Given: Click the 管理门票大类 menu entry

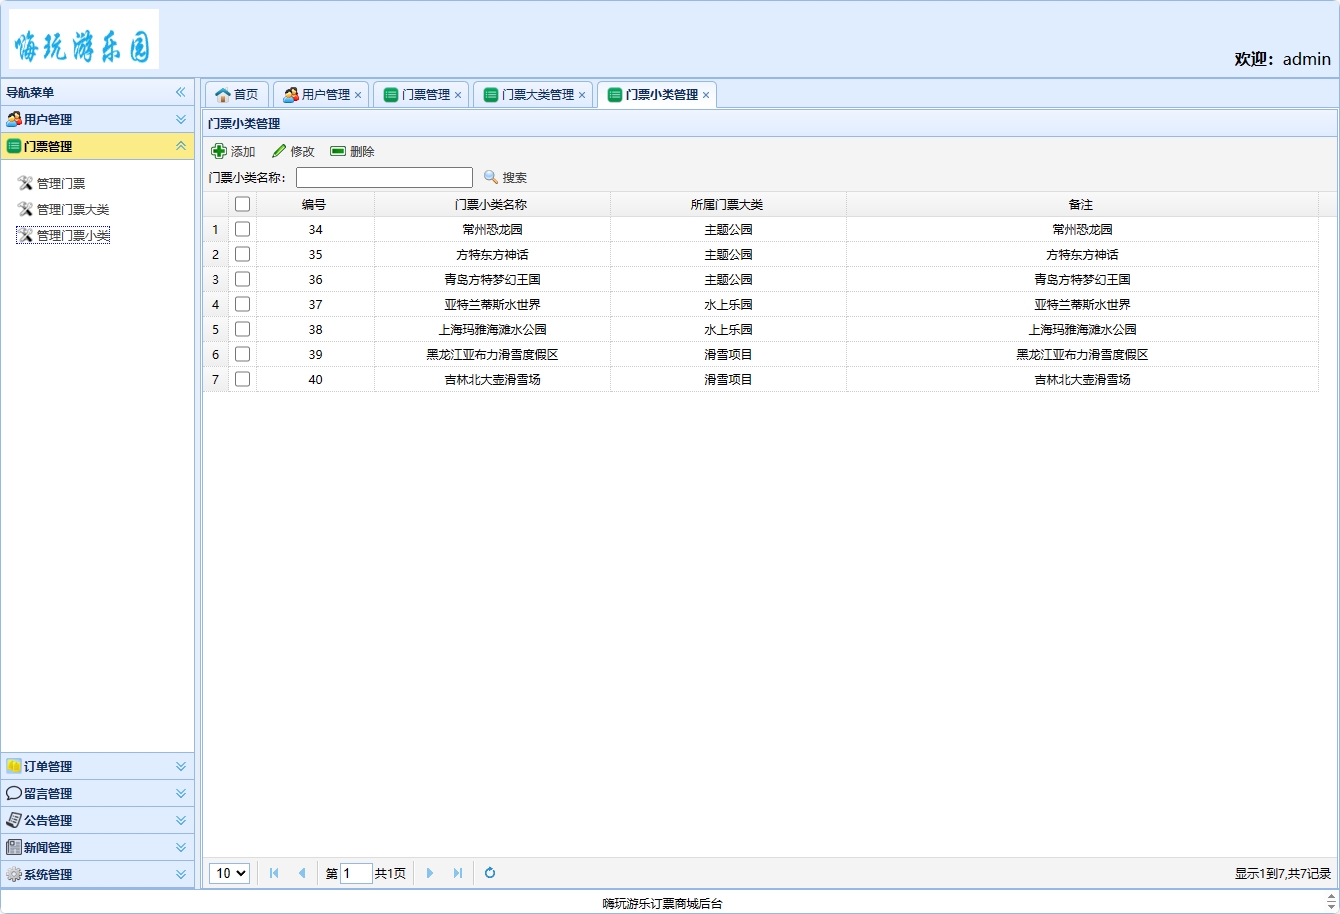Looking at the screenshot, I should coord(70,209).
